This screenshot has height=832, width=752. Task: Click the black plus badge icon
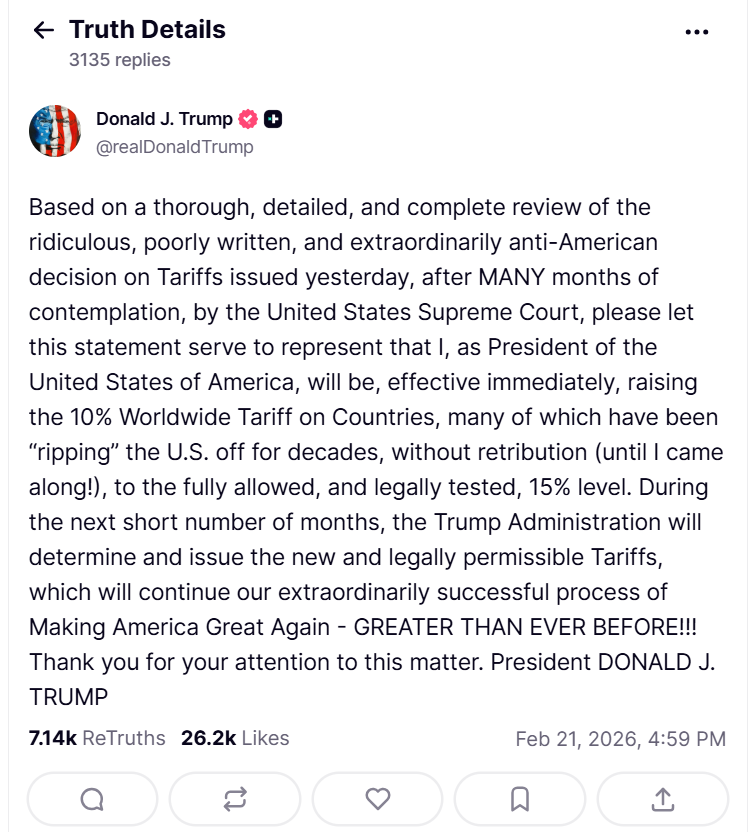[273, 119]
